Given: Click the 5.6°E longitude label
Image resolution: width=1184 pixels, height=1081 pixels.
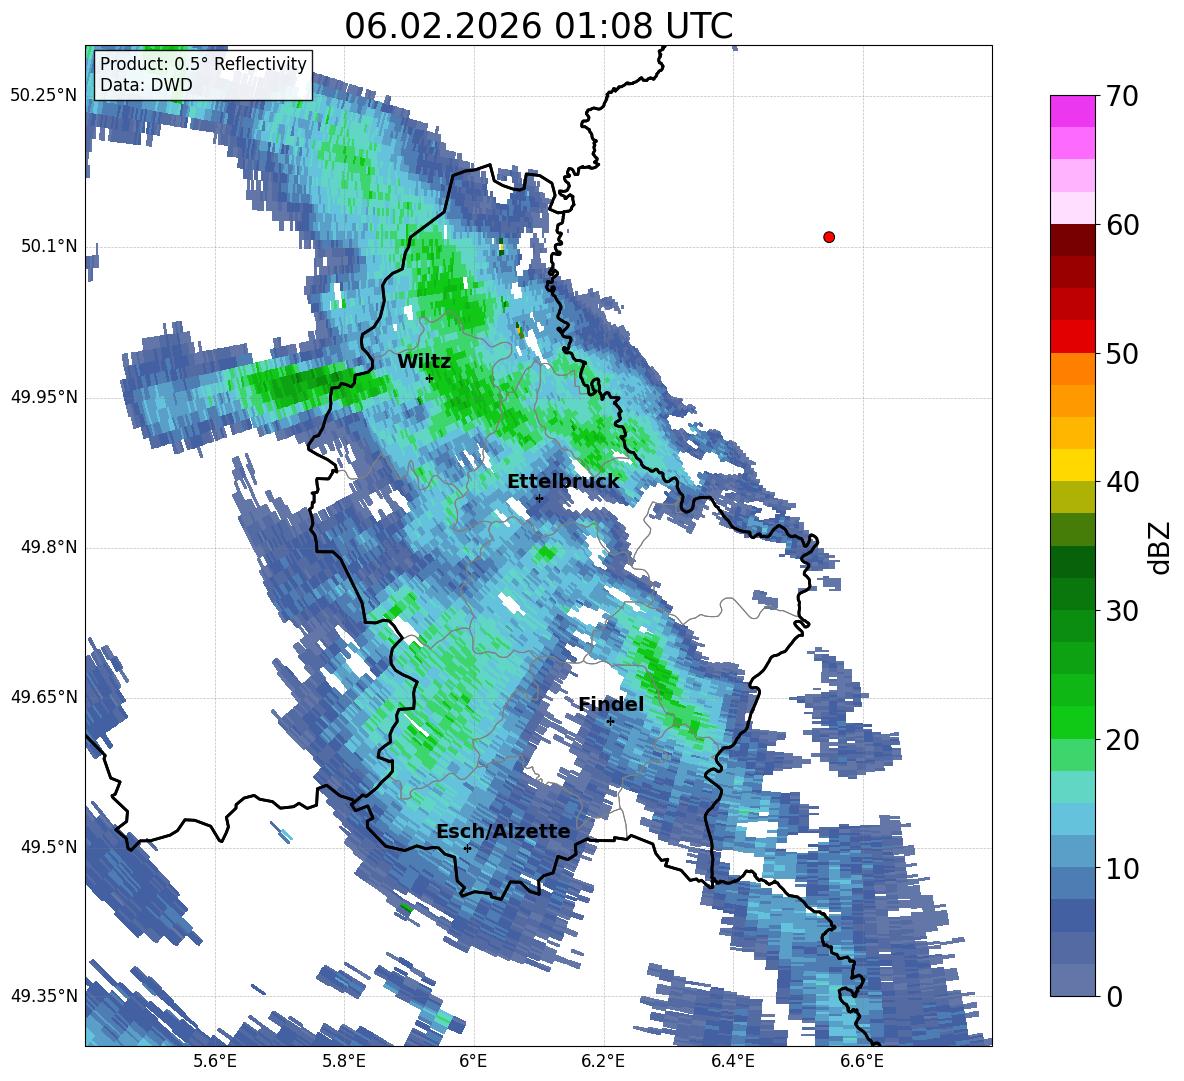Looking at the screenshot, I should pyautogui.click(x=215, y=1061).
